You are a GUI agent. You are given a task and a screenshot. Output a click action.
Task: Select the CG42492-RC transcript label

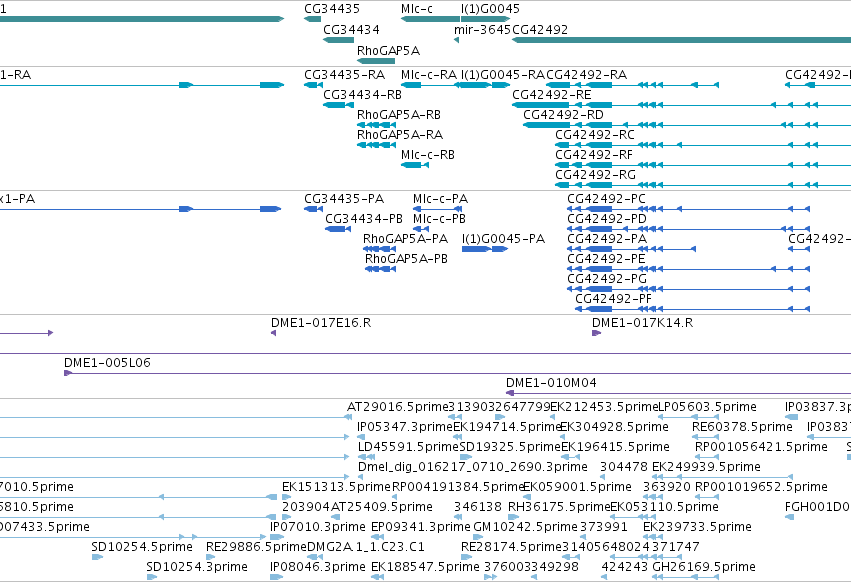coord(595,135)
